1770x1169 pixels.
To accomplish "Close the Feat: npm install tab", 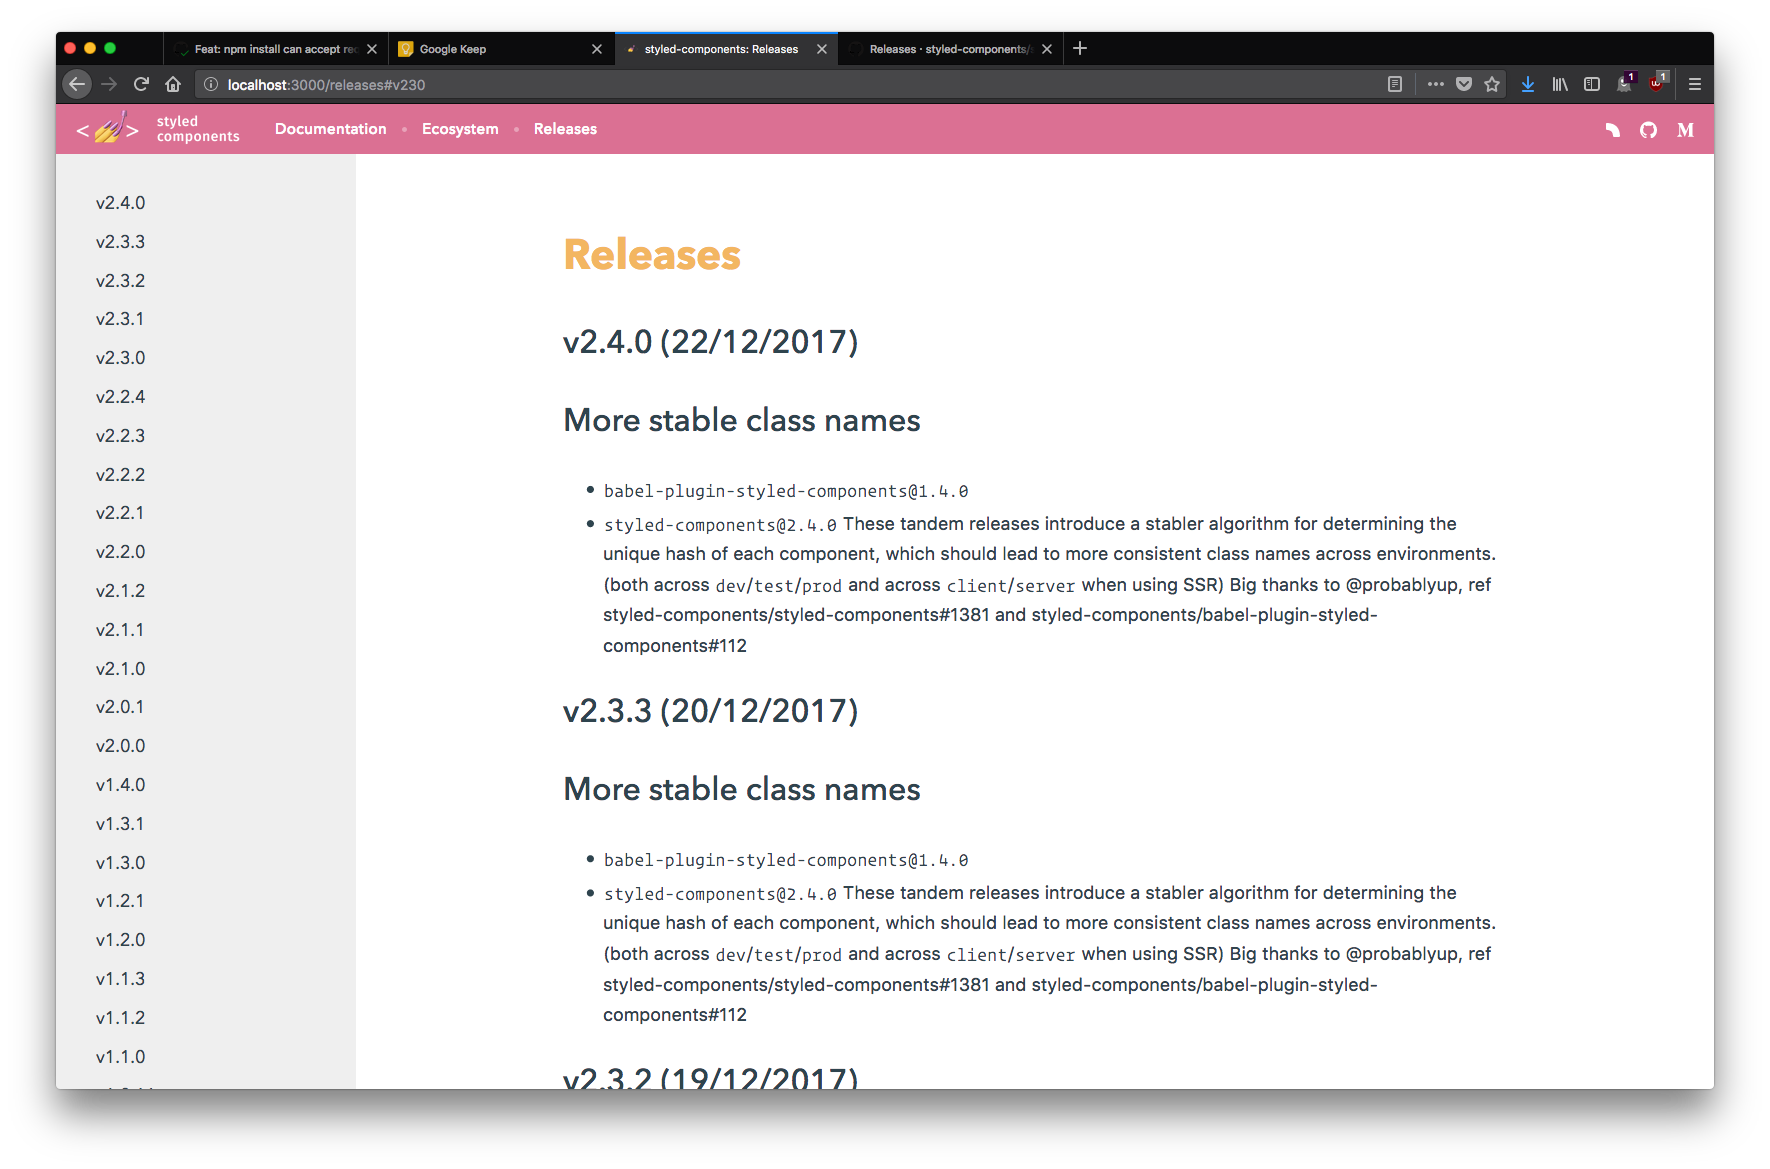I will [x=372, y=49].
